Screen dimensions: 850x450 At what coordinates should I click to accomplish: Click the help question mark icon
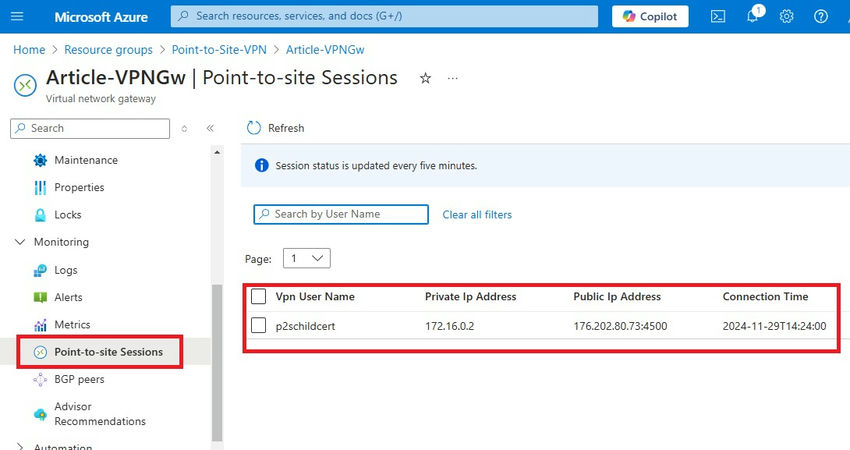821,16
